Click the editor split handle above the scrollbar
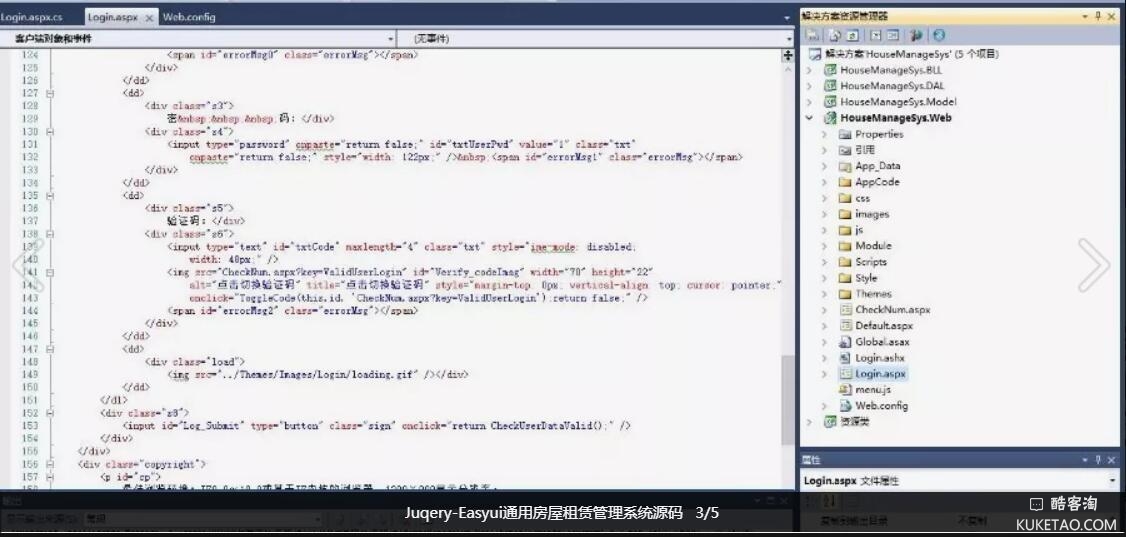Viewport: 1126px width, 537px height. click(x=788, y=55)
